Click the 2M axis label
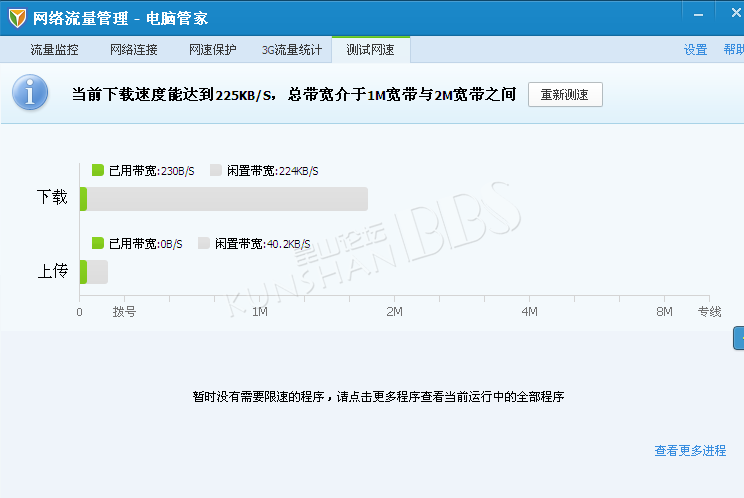744x498 pixels. click(394, 312)
